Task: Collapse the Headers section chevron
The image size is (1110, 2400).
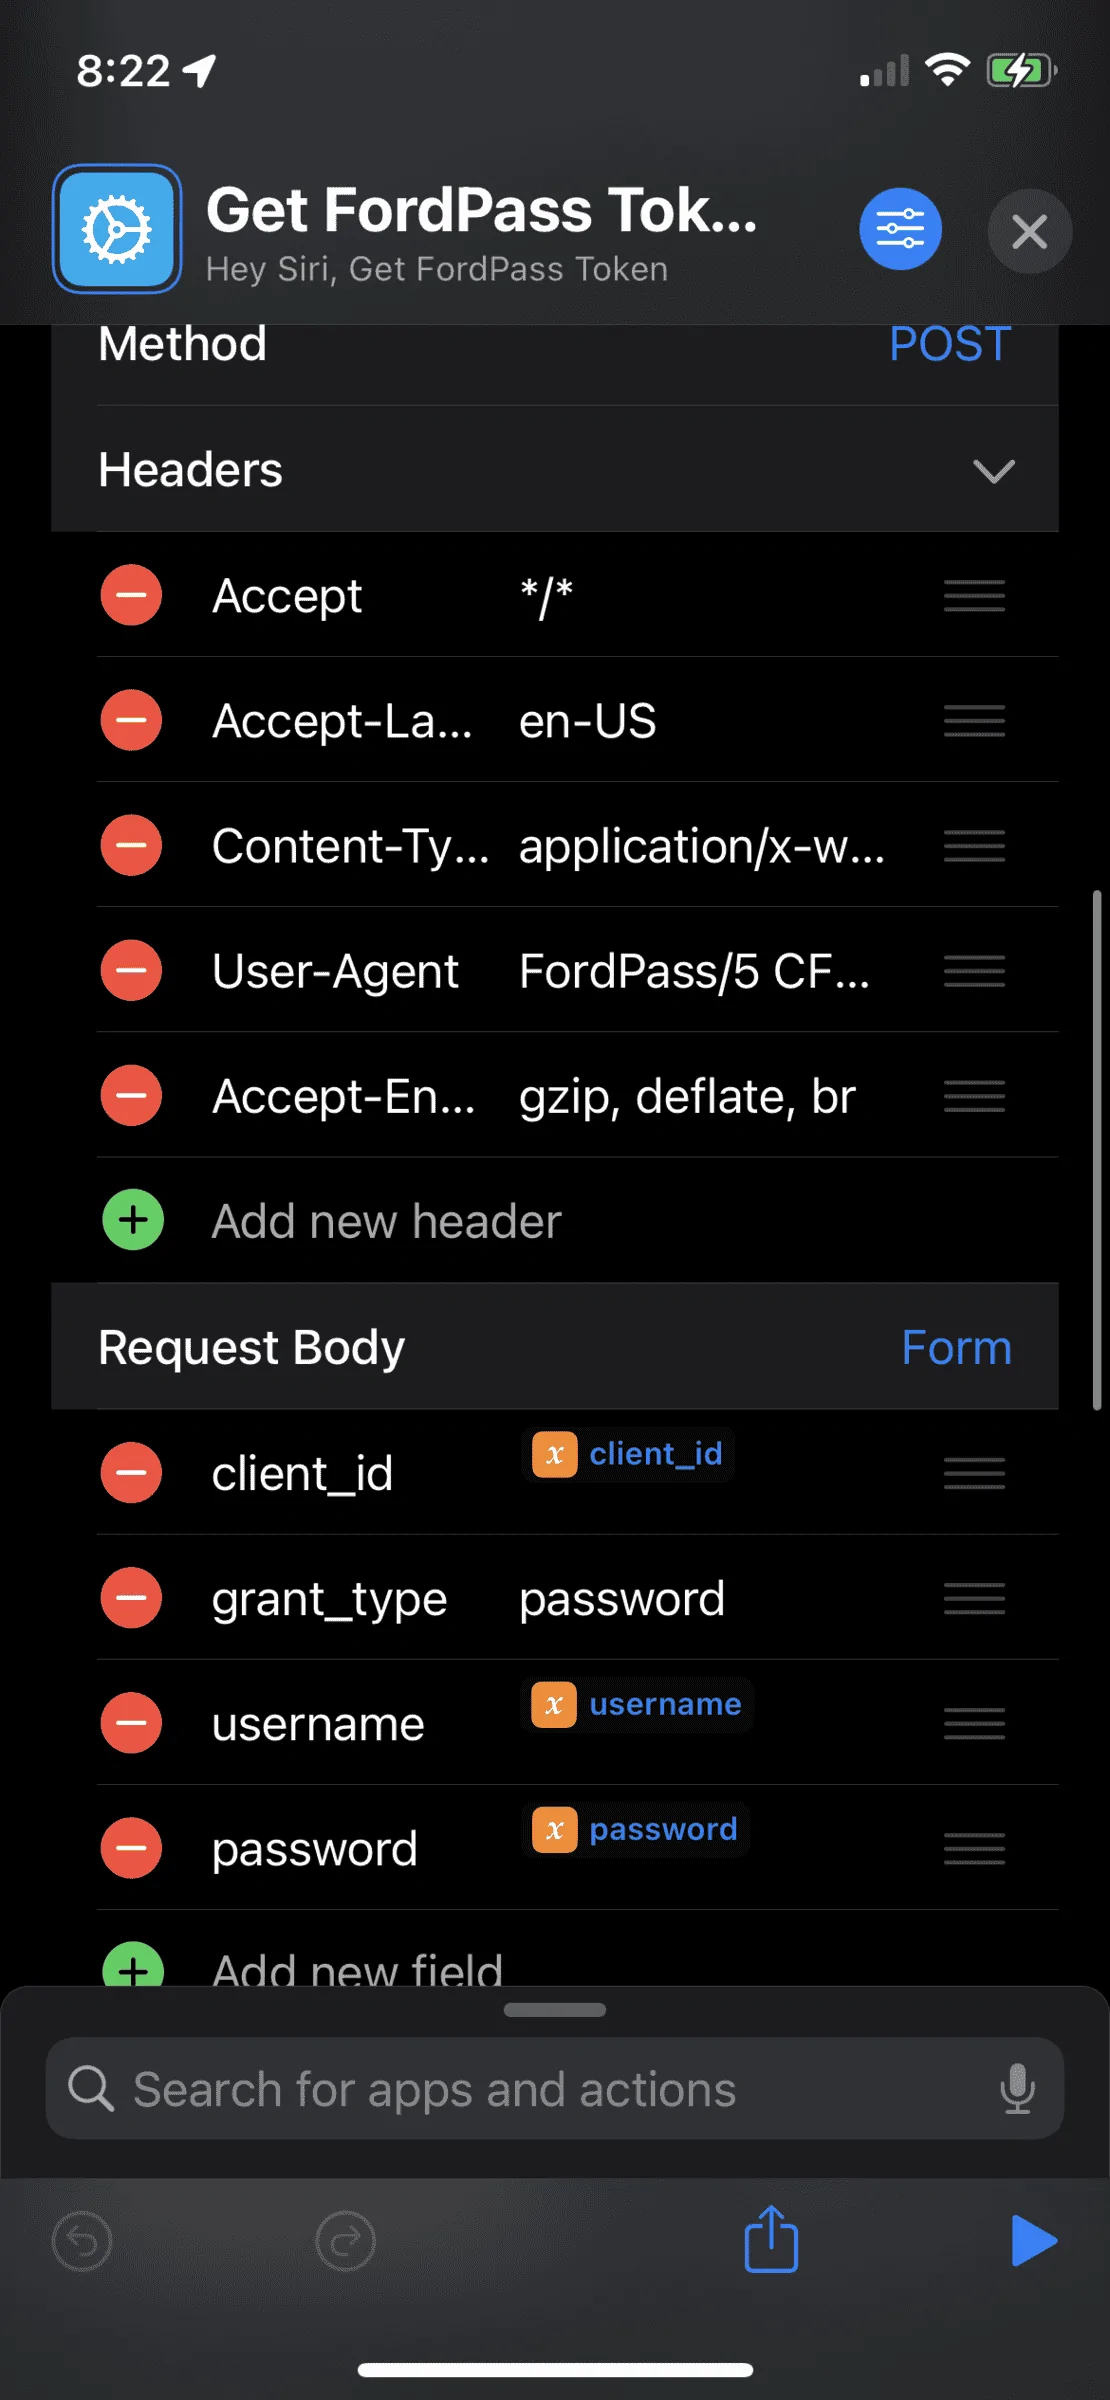Action: click(994, 470)
